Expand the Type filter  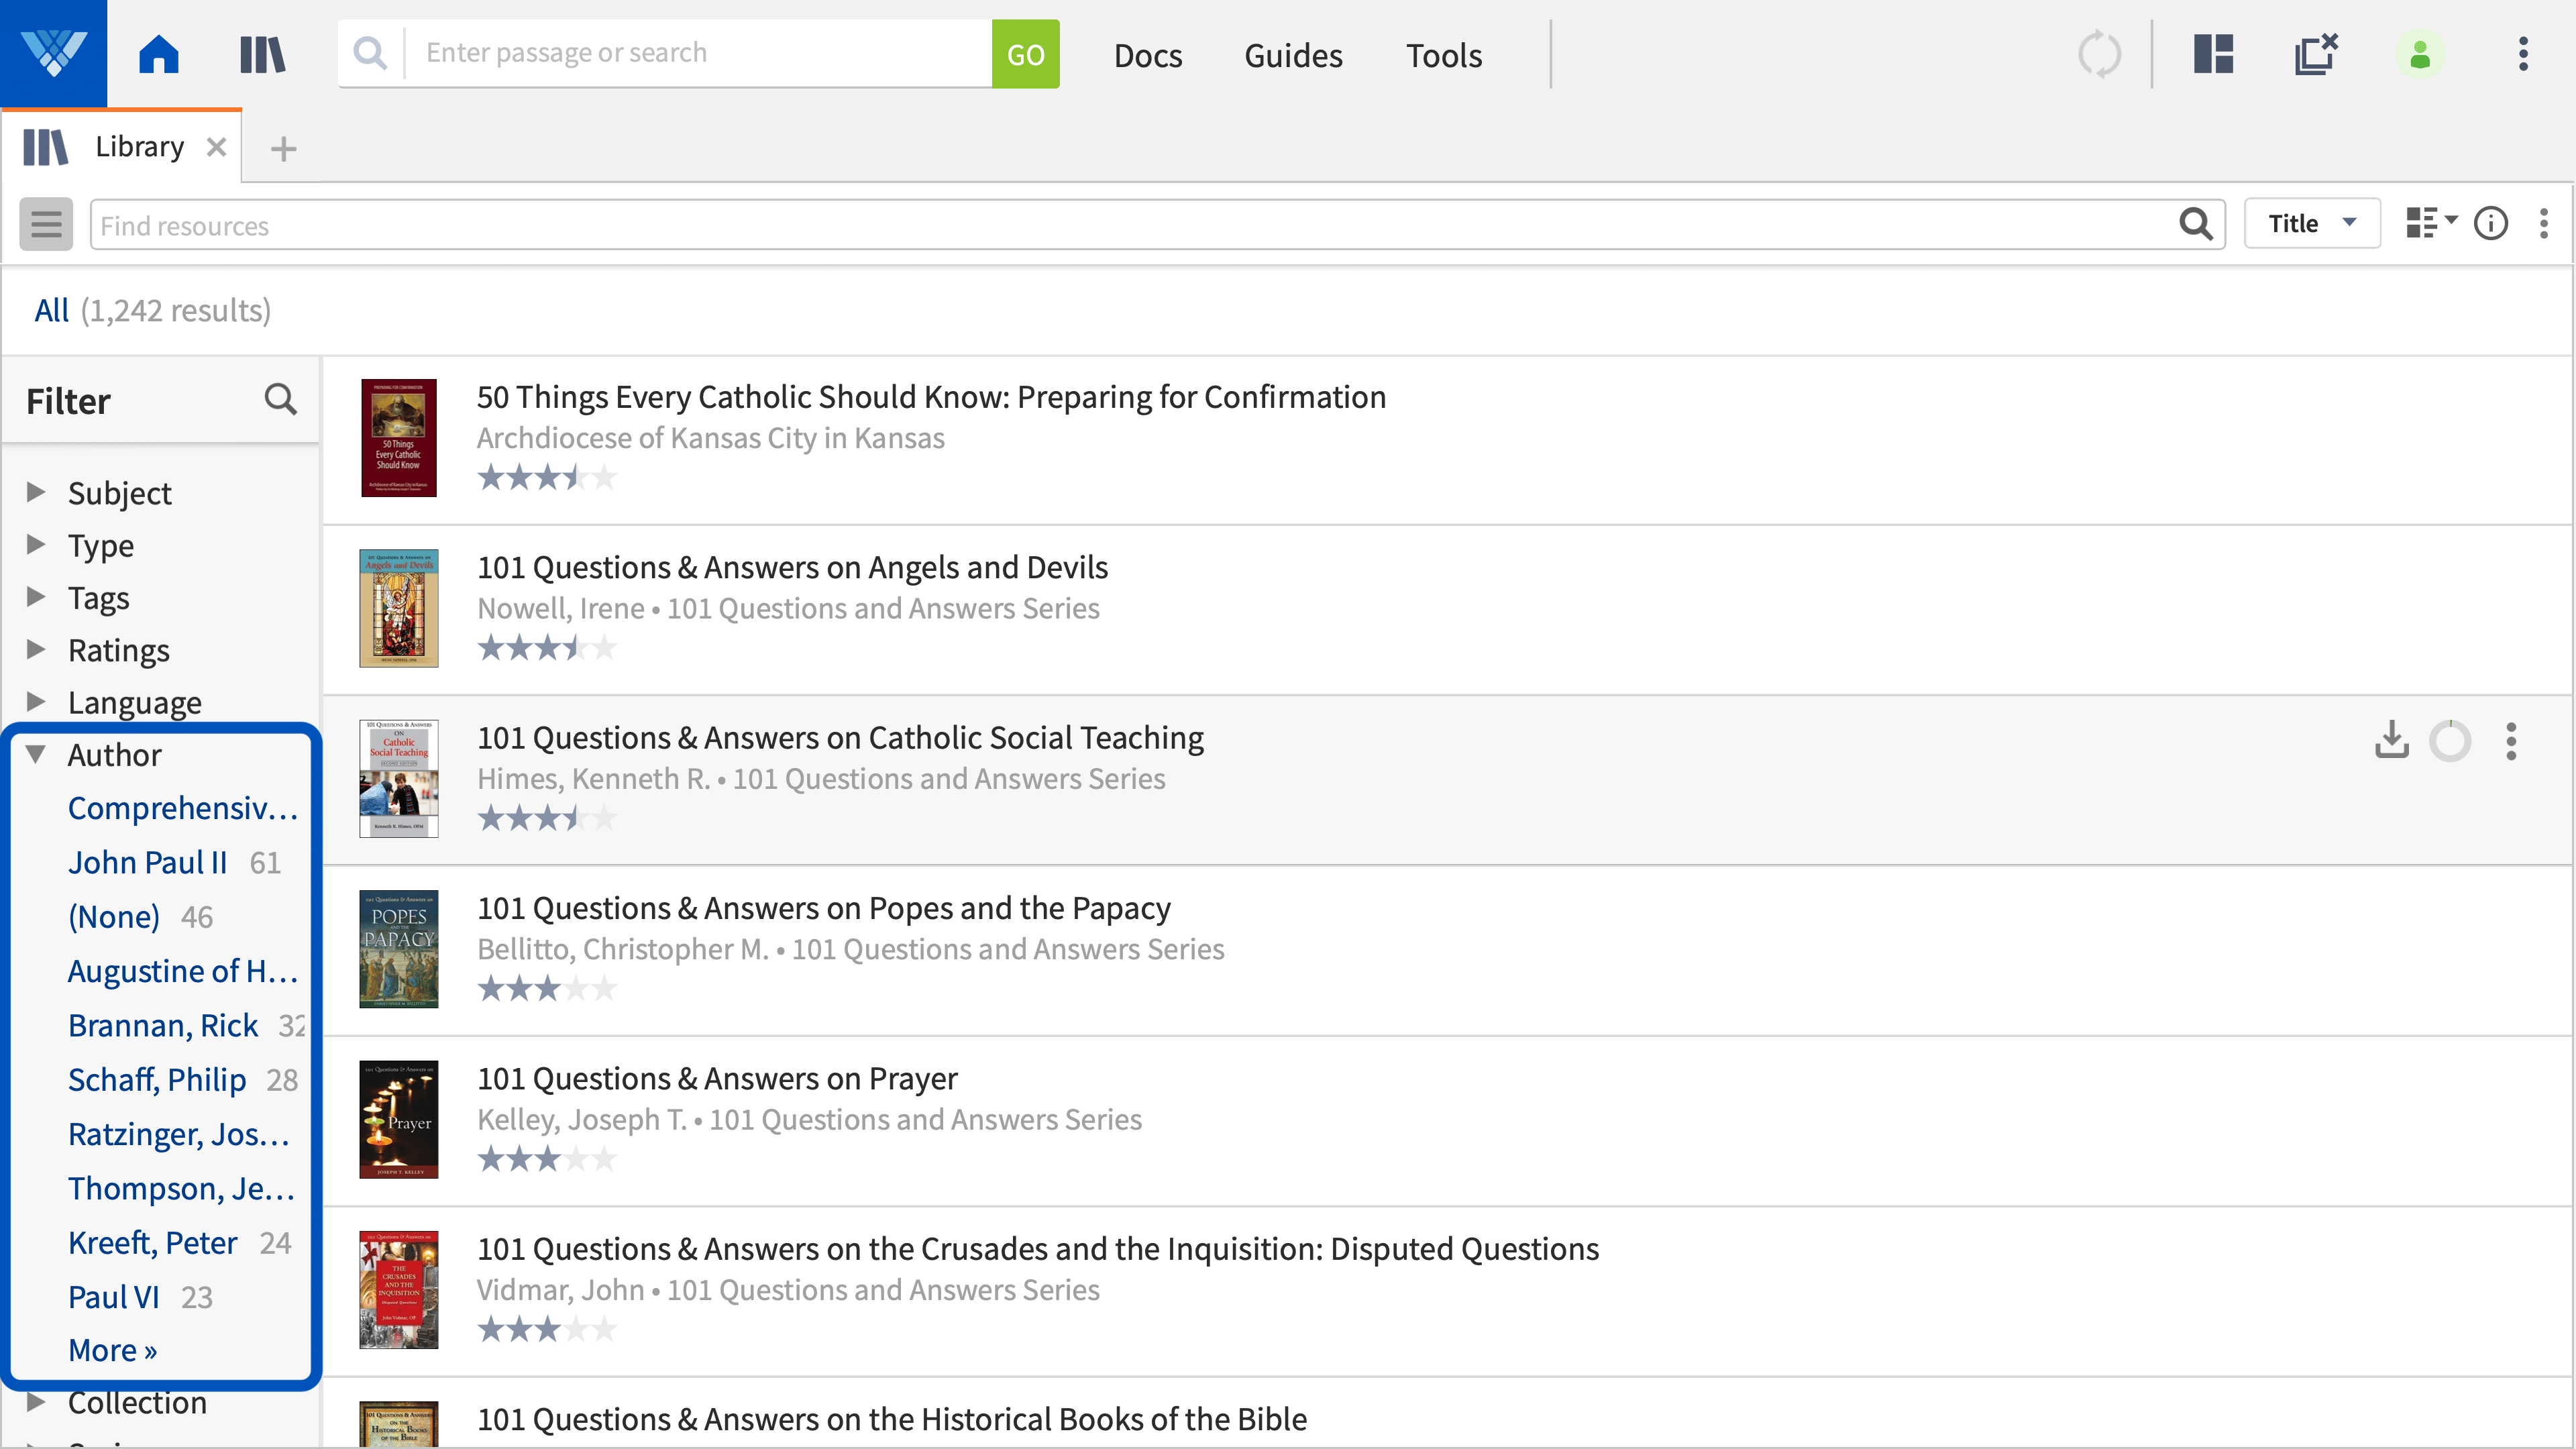36,544
